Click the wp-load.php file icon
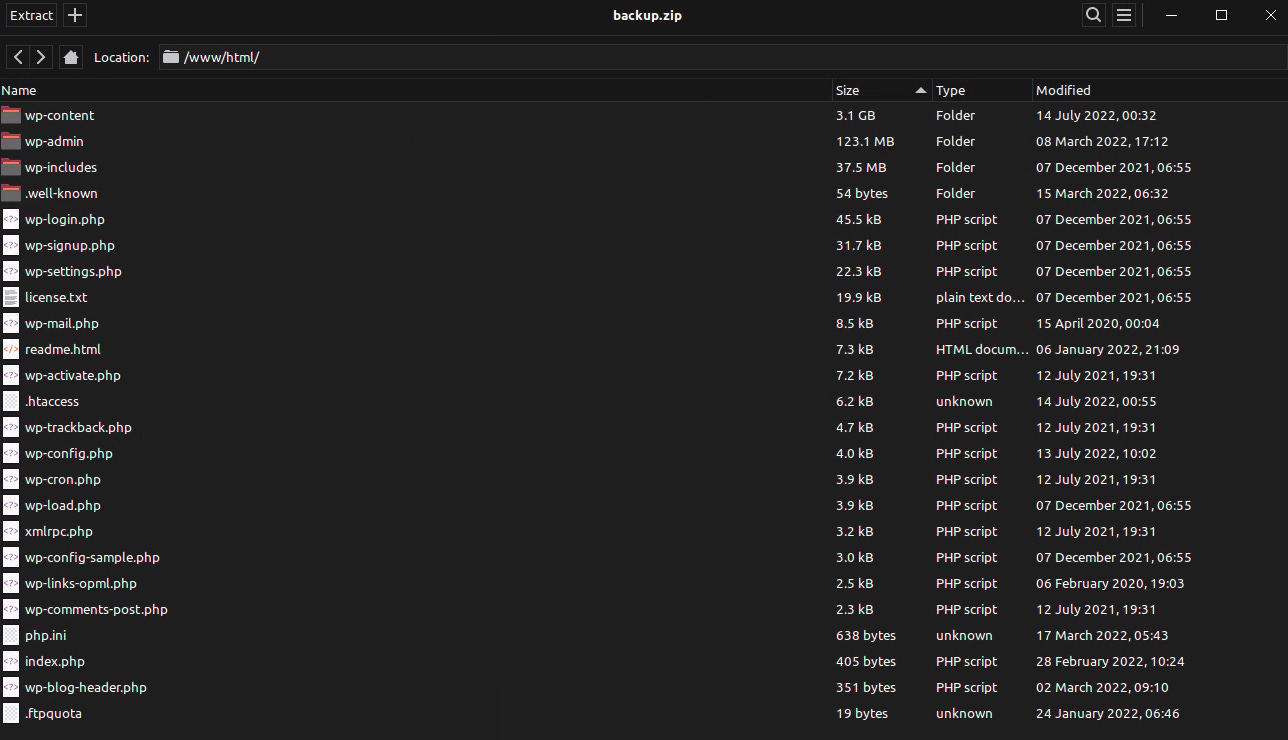 pos(11,505)
